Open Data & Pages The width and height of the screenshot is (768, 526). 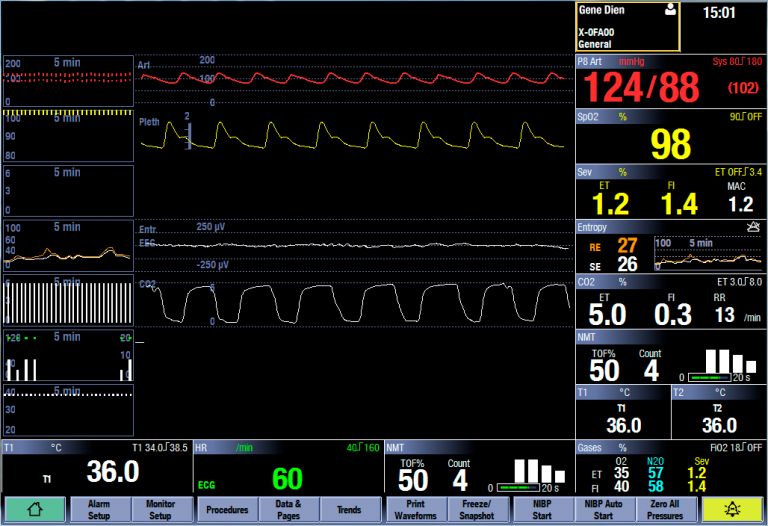click(288, 509)
